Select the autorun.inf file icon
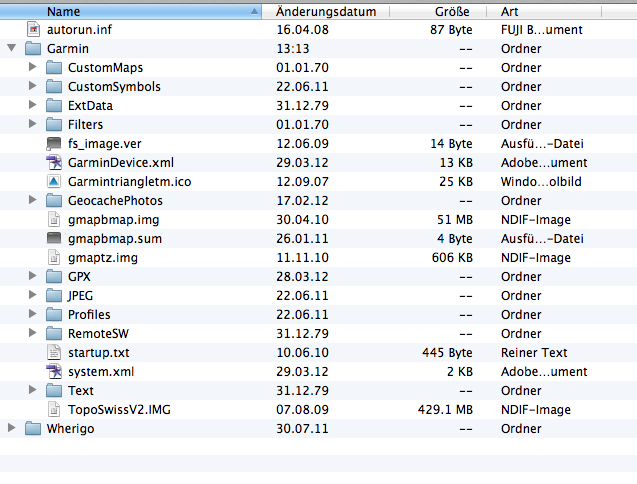The height and width of the screenshot is (484, 637). point(34,29)
